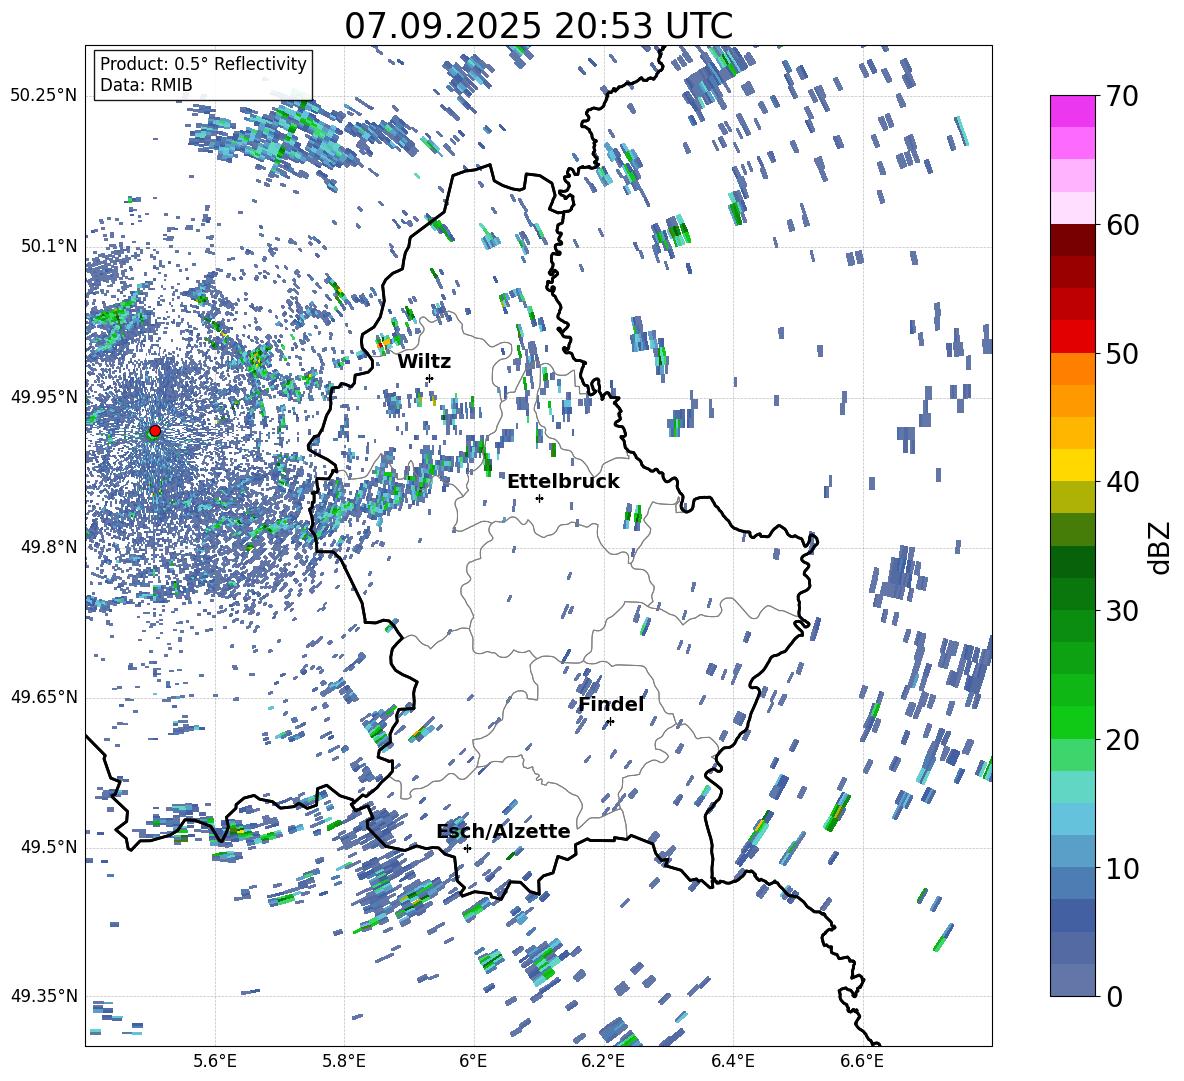Click the bright red colorbar segment above 50
Image resolution: width=1184 pixels, height=1081 pixels.
1072,337
